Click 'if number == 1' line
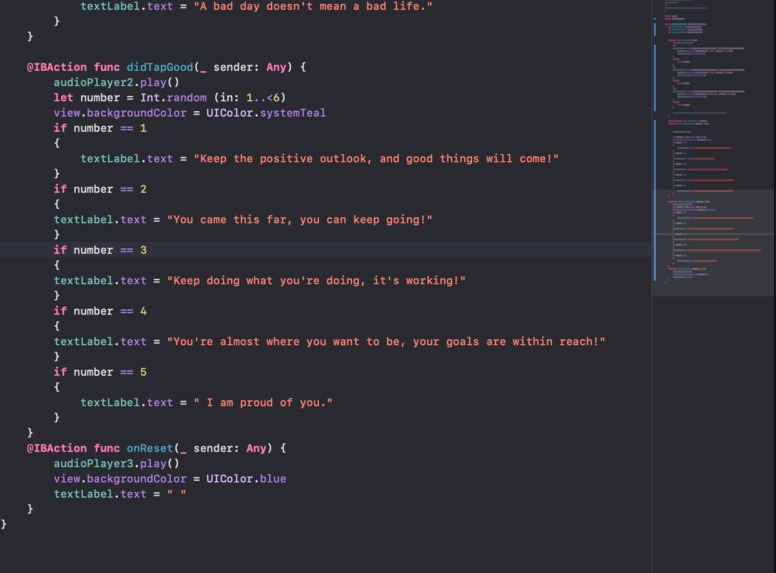The image size is (776, 573). (x=100, y=129)
